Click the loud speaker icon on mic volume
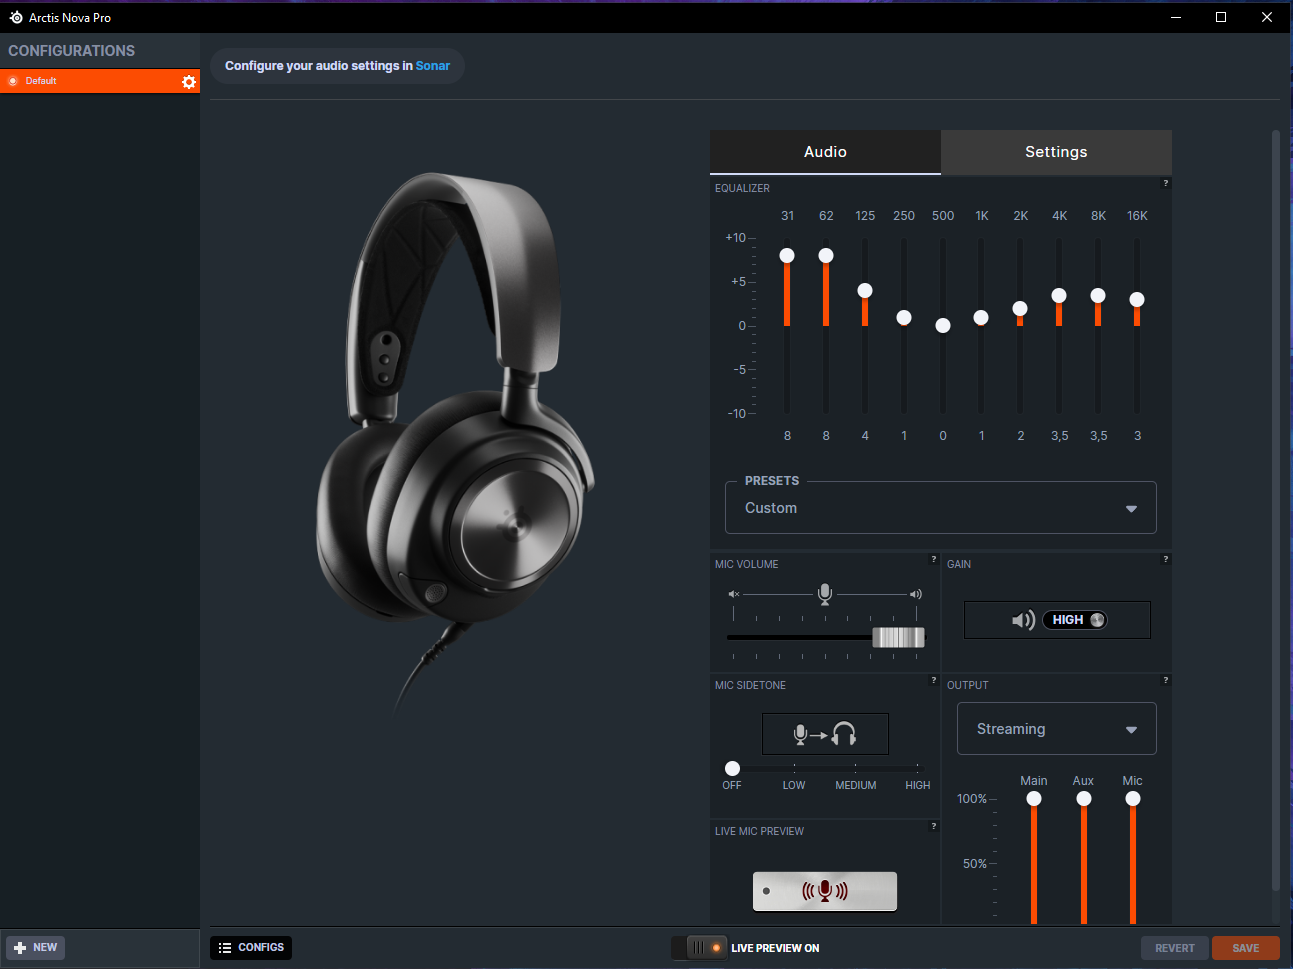 pos(915,594)
